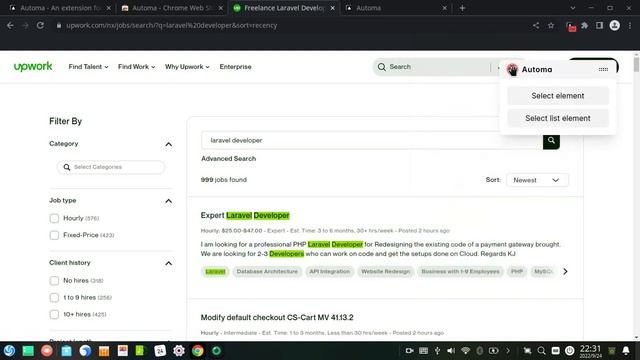This screenshot has height=360, width=640.
Task: Click the browser address bar URL
Action: click(x=171, y=25)
